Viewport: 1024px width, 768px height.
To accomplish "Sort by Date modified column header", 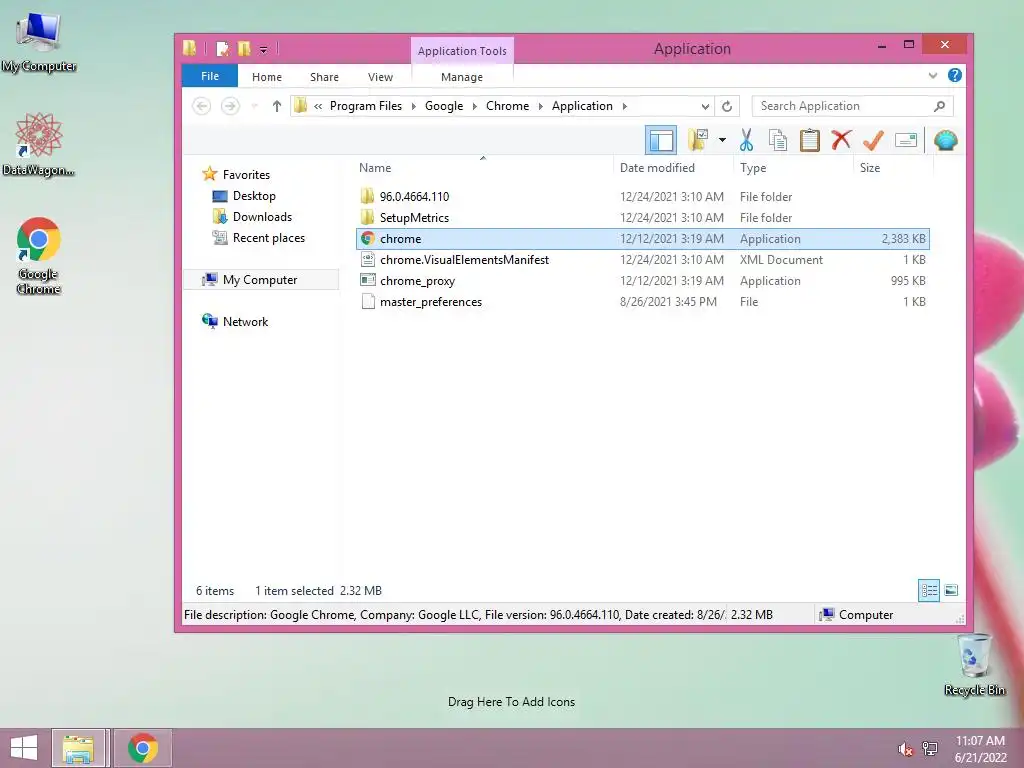I will (x=657, y=168).
